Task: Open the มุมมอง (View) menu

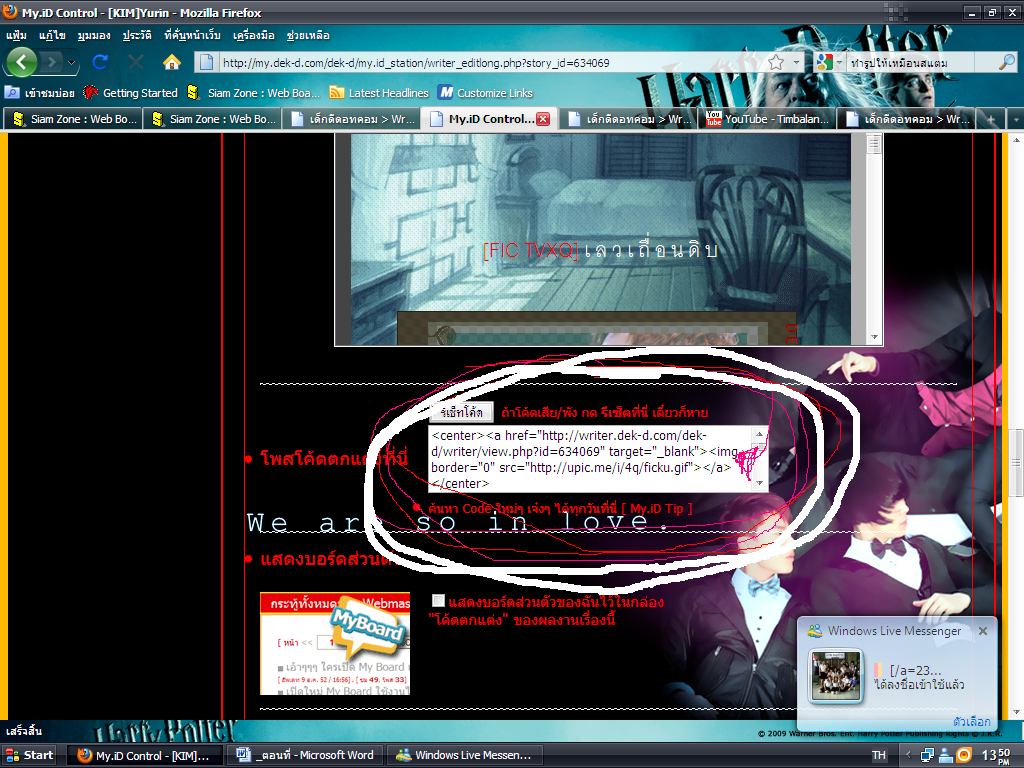Action: [x=94, y=35]
